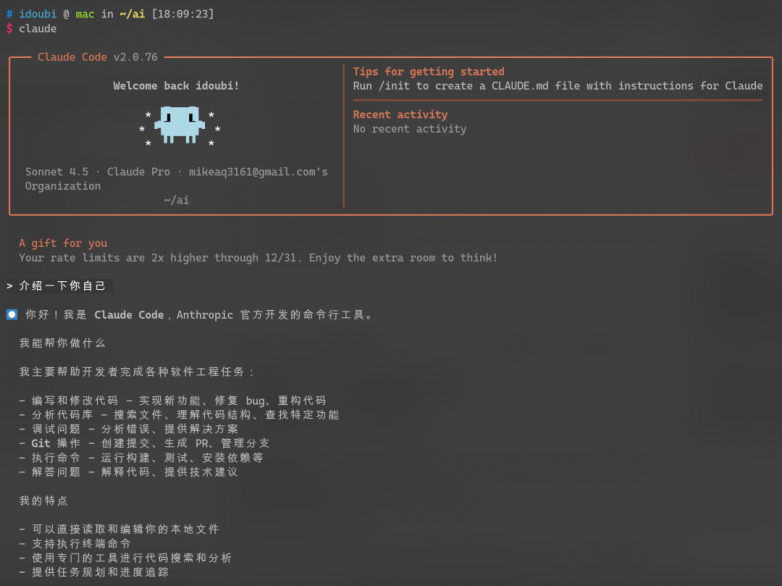
Task: Click the '我主要帮助开发者完成各种软件工程任务' line
Action: click(137, 372)
